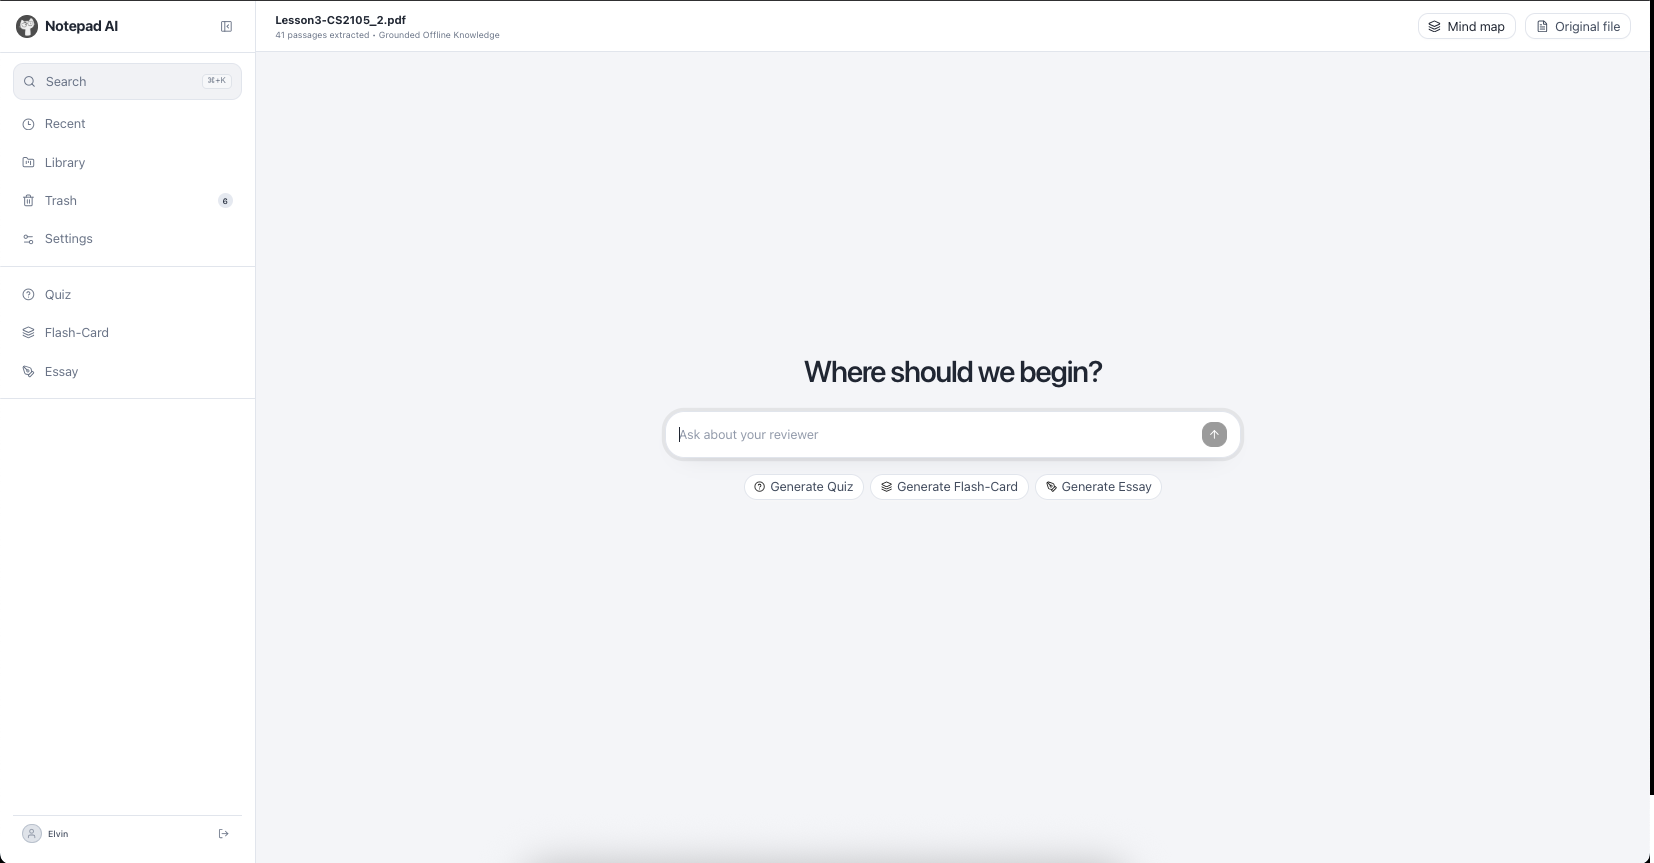Click the username Elvin

tap(58, 834)
